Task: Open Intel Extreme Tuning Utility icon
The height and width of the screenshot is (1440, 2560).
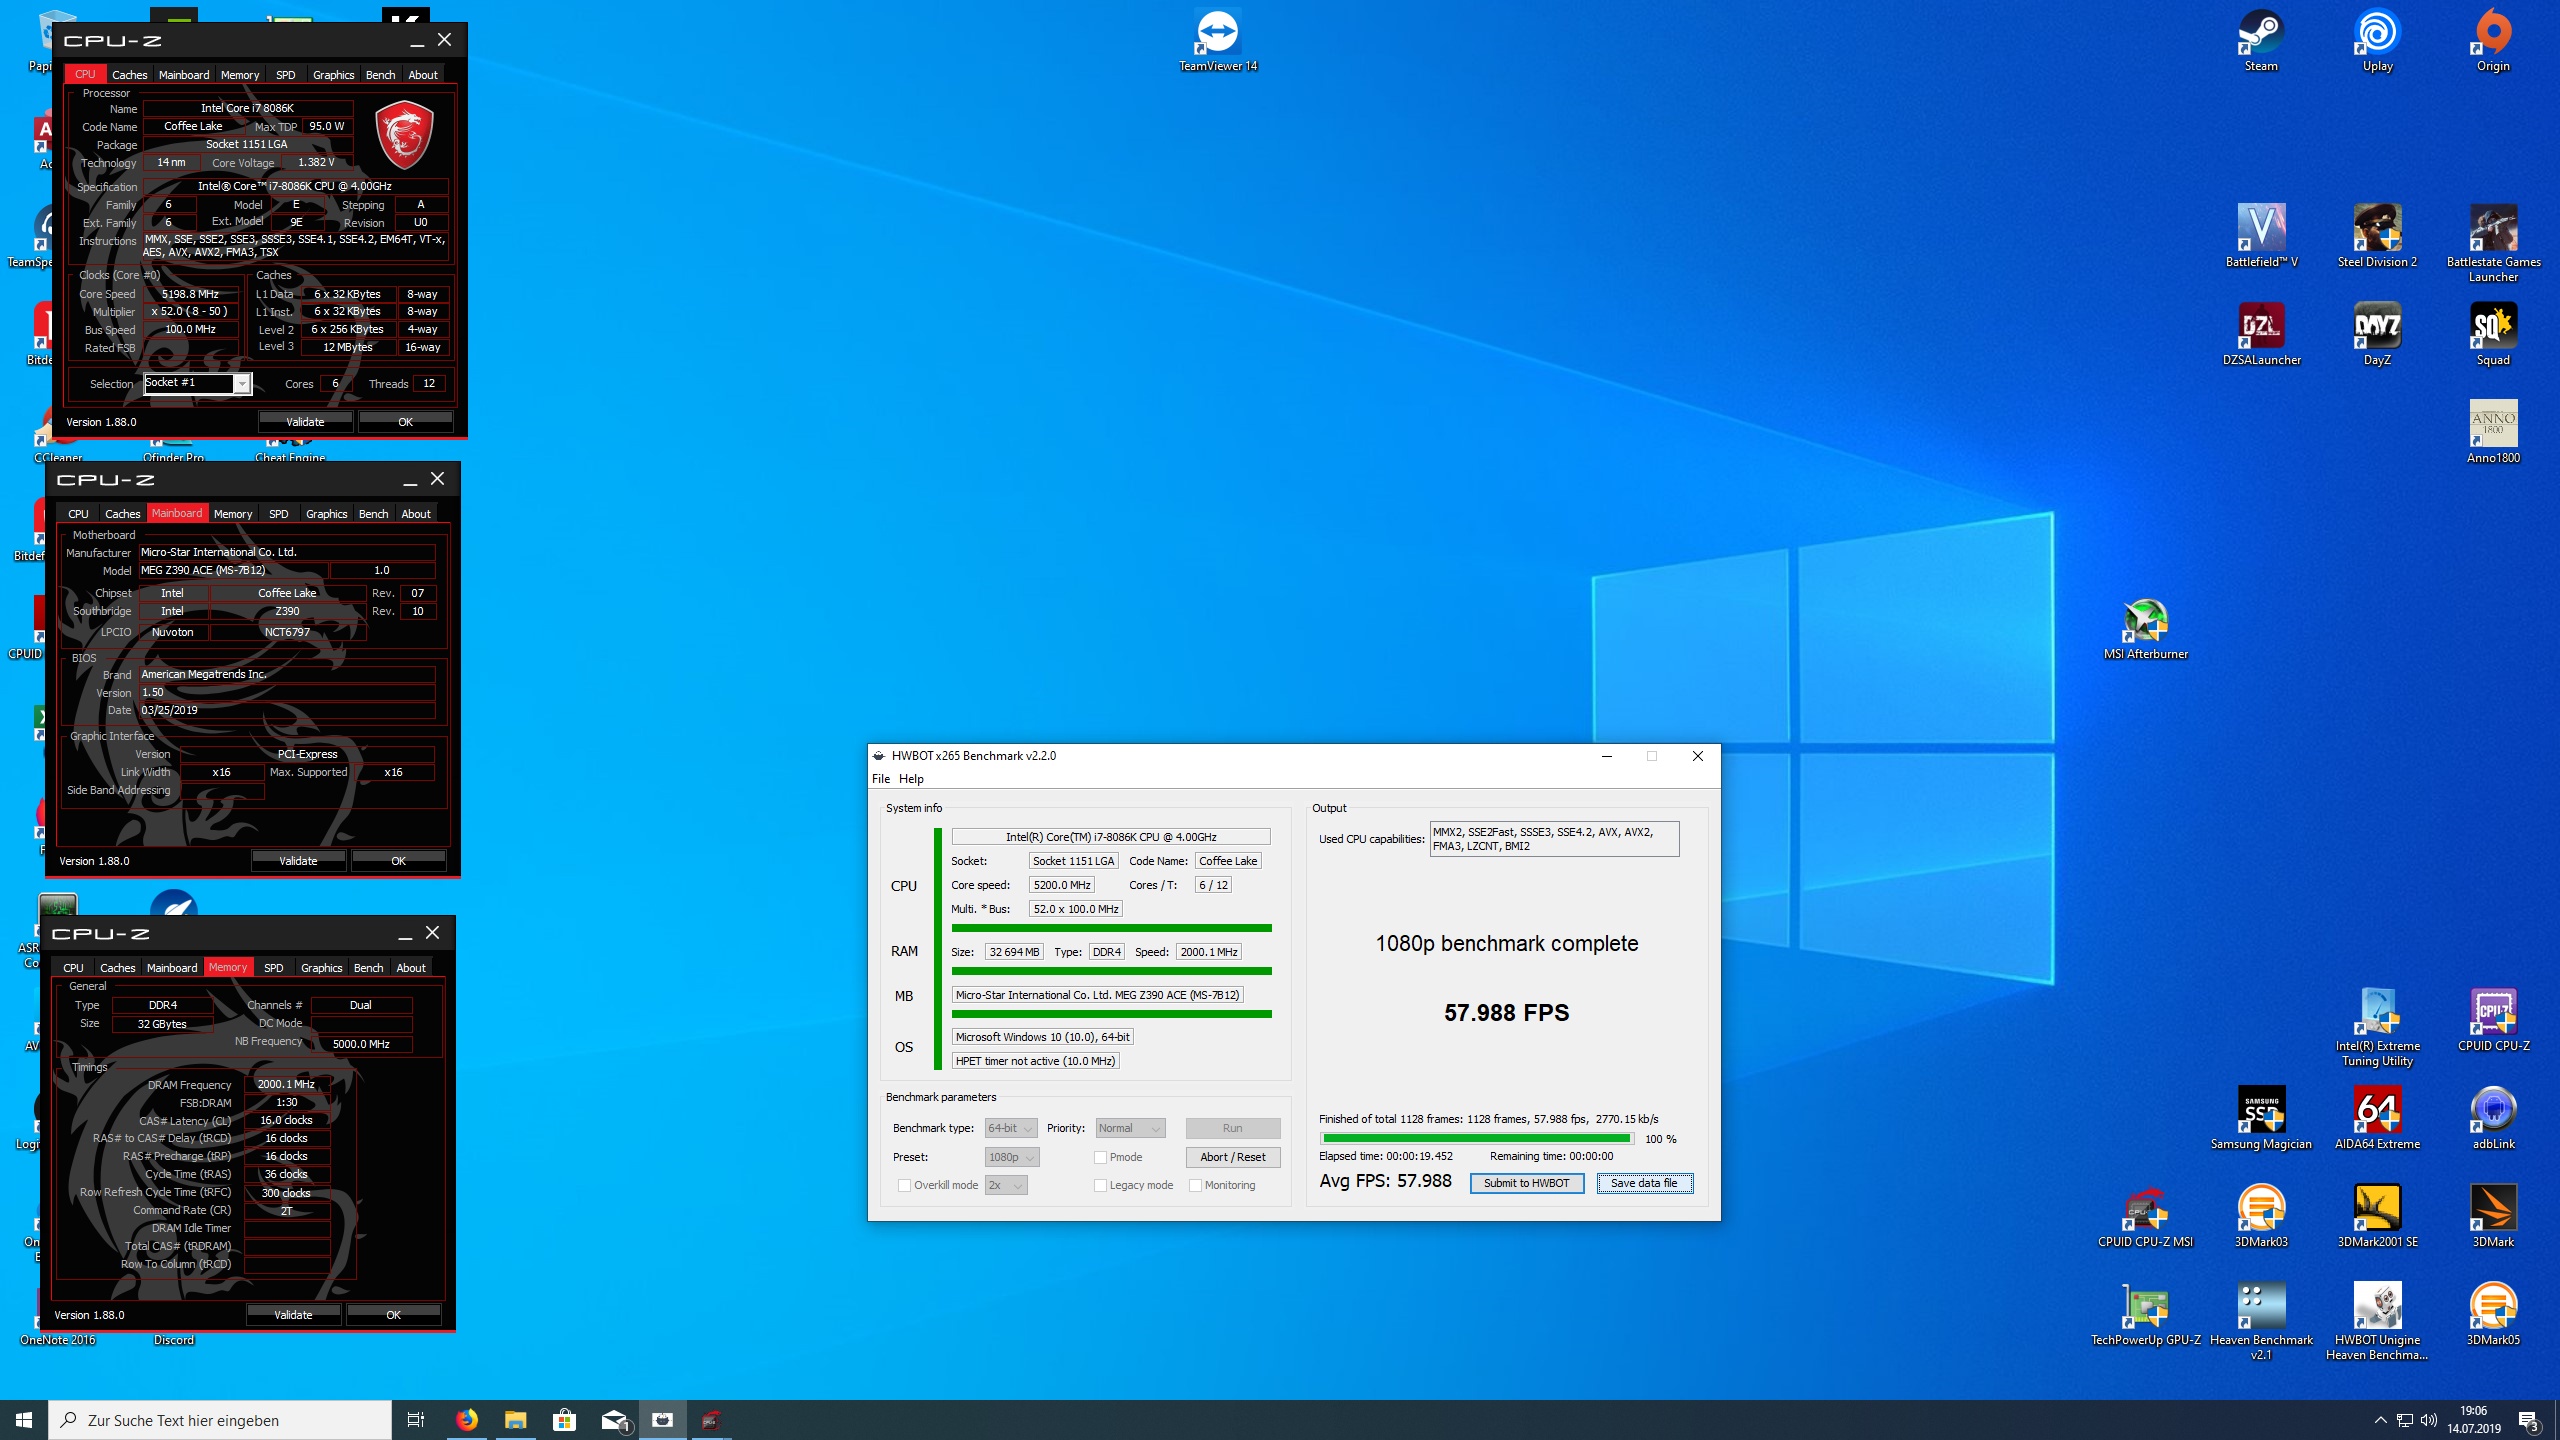Action: point(2377,1027)
